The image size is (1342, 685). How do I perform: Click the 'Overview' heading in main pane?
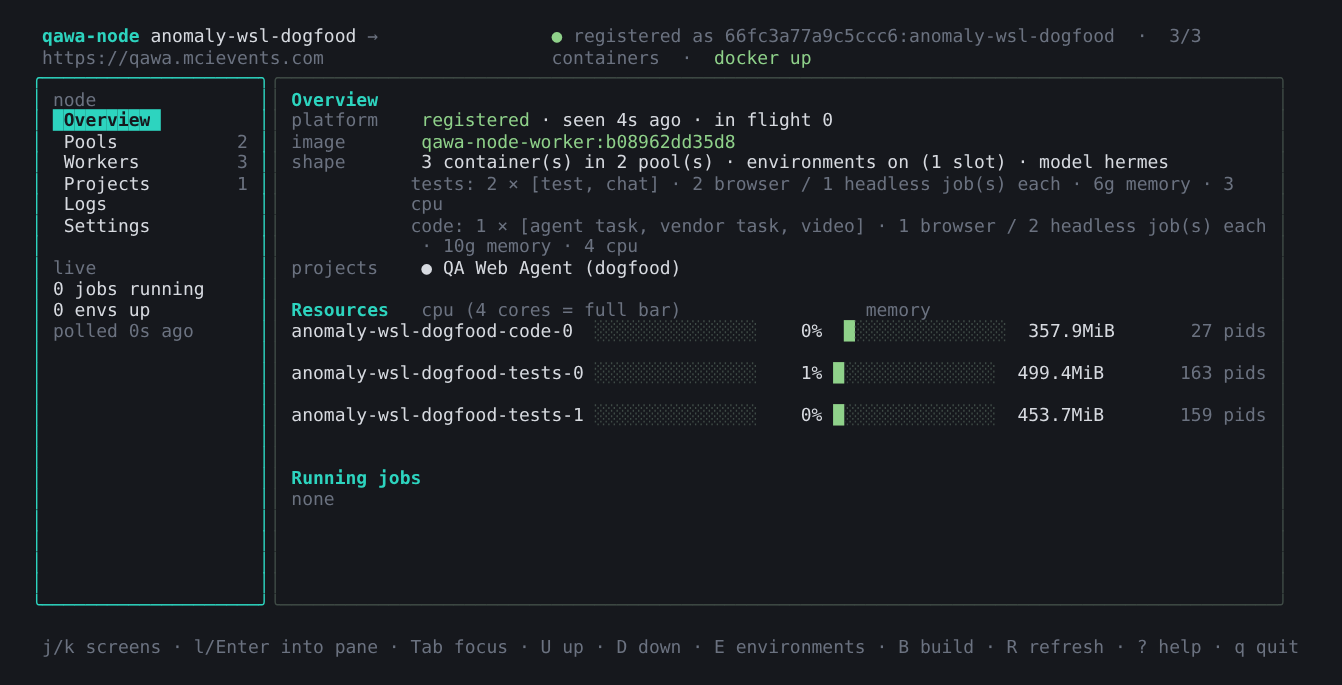point(334,100)
